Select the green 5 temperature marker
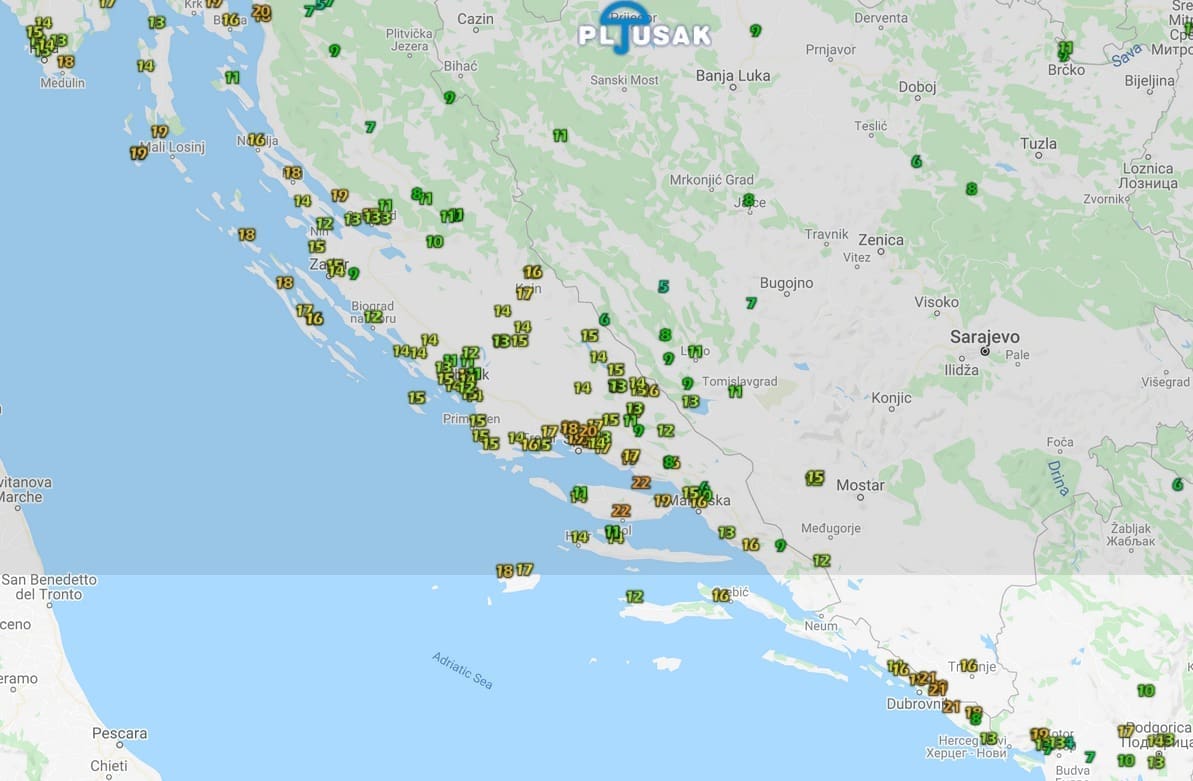This screenshot has width=1193, height=781. click(x=663, y=287)
